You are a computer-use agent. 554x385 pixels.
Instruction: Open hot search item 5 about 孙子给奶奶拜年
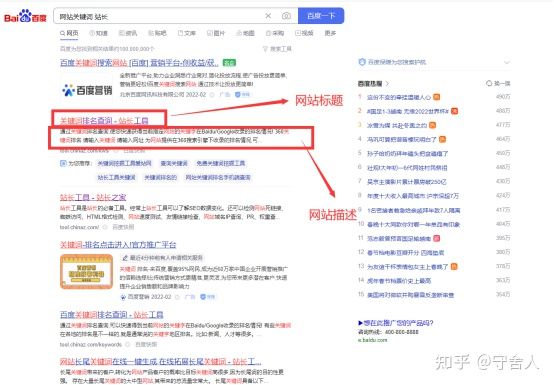(407, 154)
